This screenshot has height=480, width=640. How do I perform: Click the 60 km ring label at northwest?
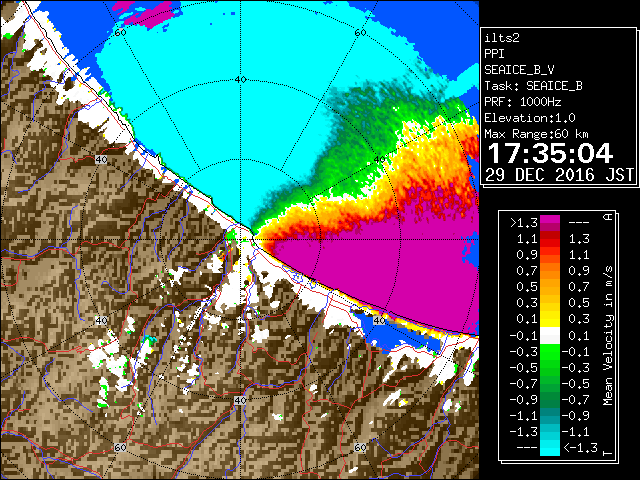tap(120, 33)
